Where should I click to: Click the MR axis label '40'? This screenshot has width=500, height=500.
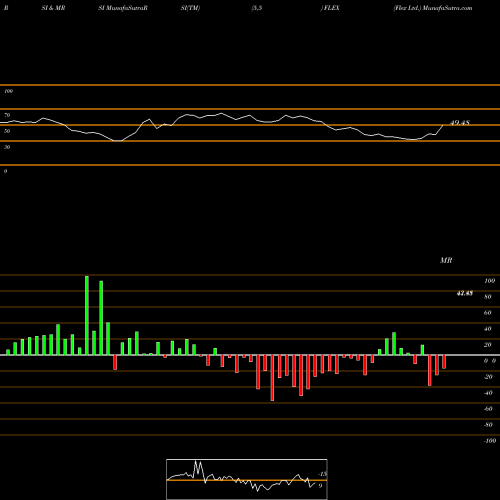coord(488,329)
